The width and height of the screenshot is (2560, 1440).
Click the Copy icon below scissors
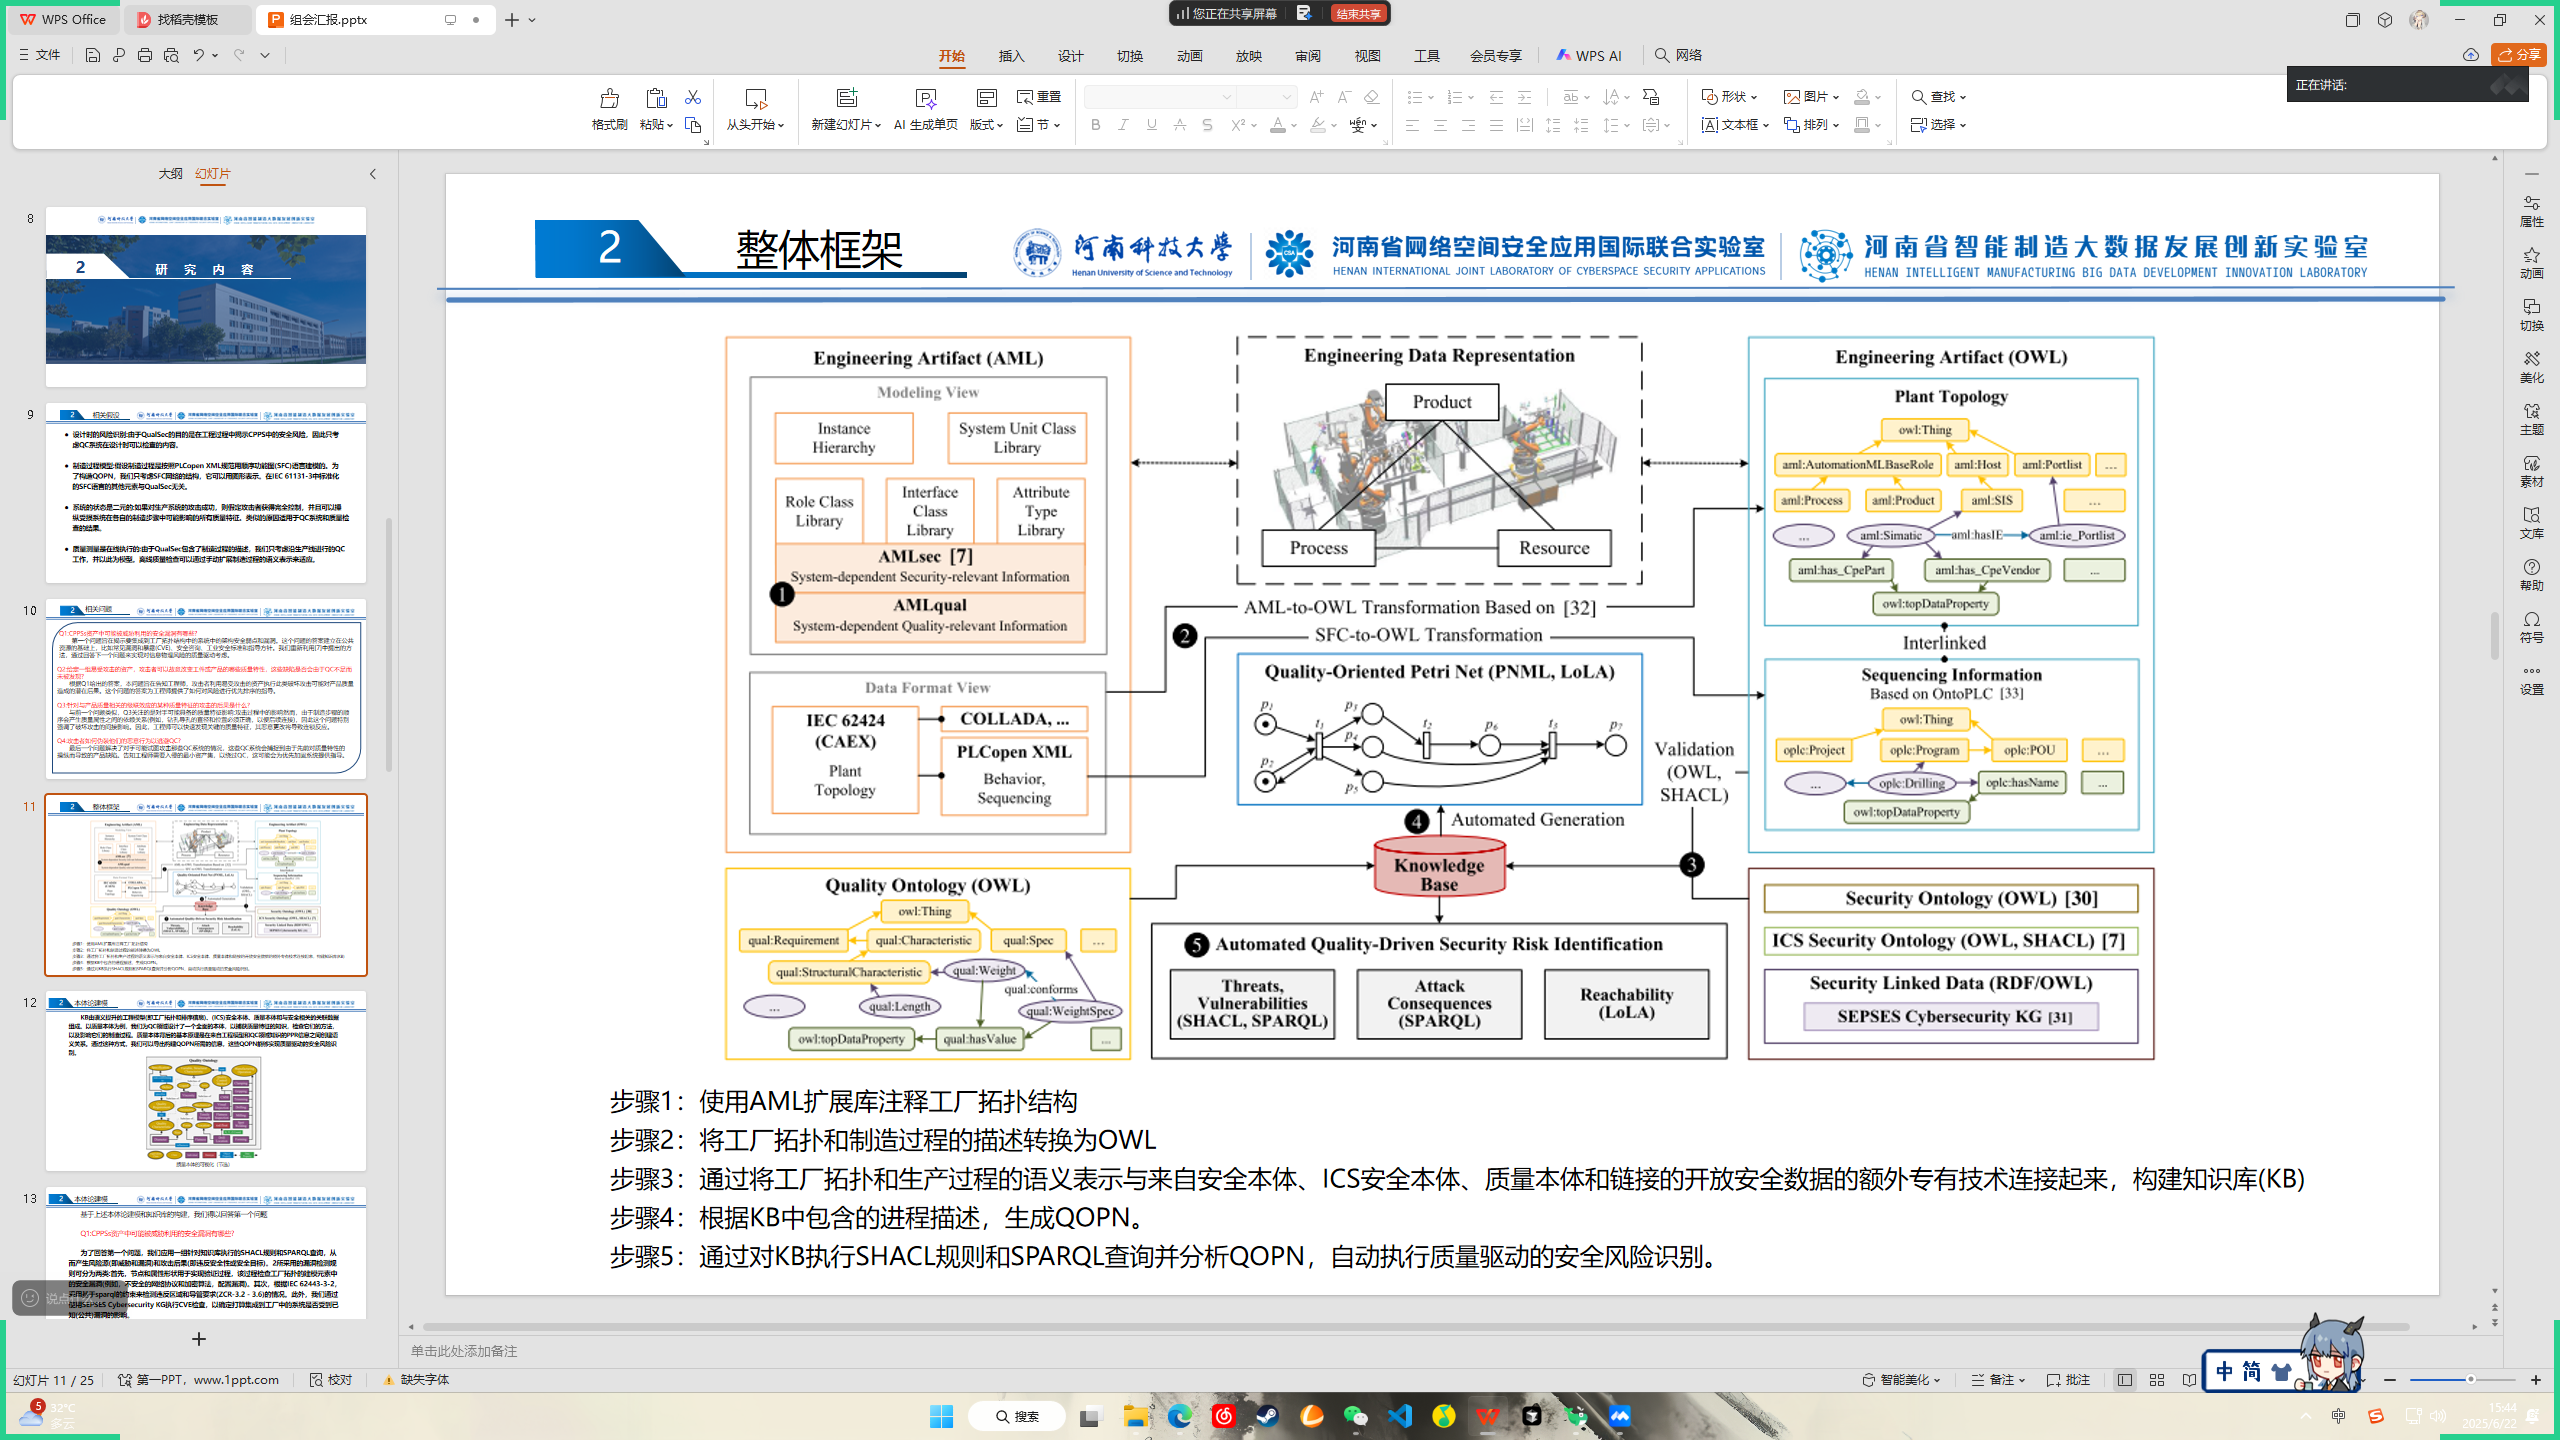point(693,125)
